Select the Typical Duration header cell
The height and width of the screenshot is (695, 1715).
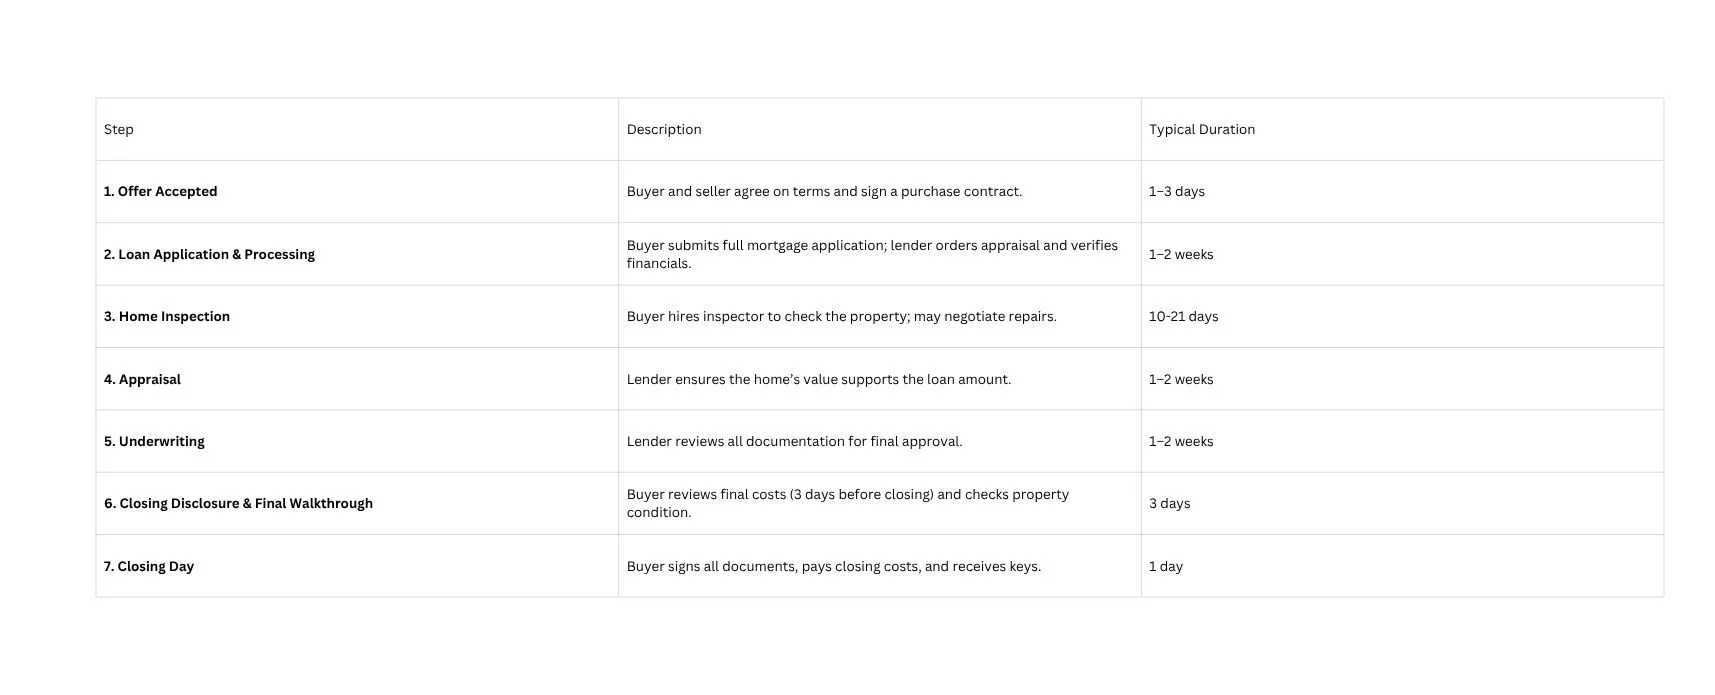[1402, 129]
